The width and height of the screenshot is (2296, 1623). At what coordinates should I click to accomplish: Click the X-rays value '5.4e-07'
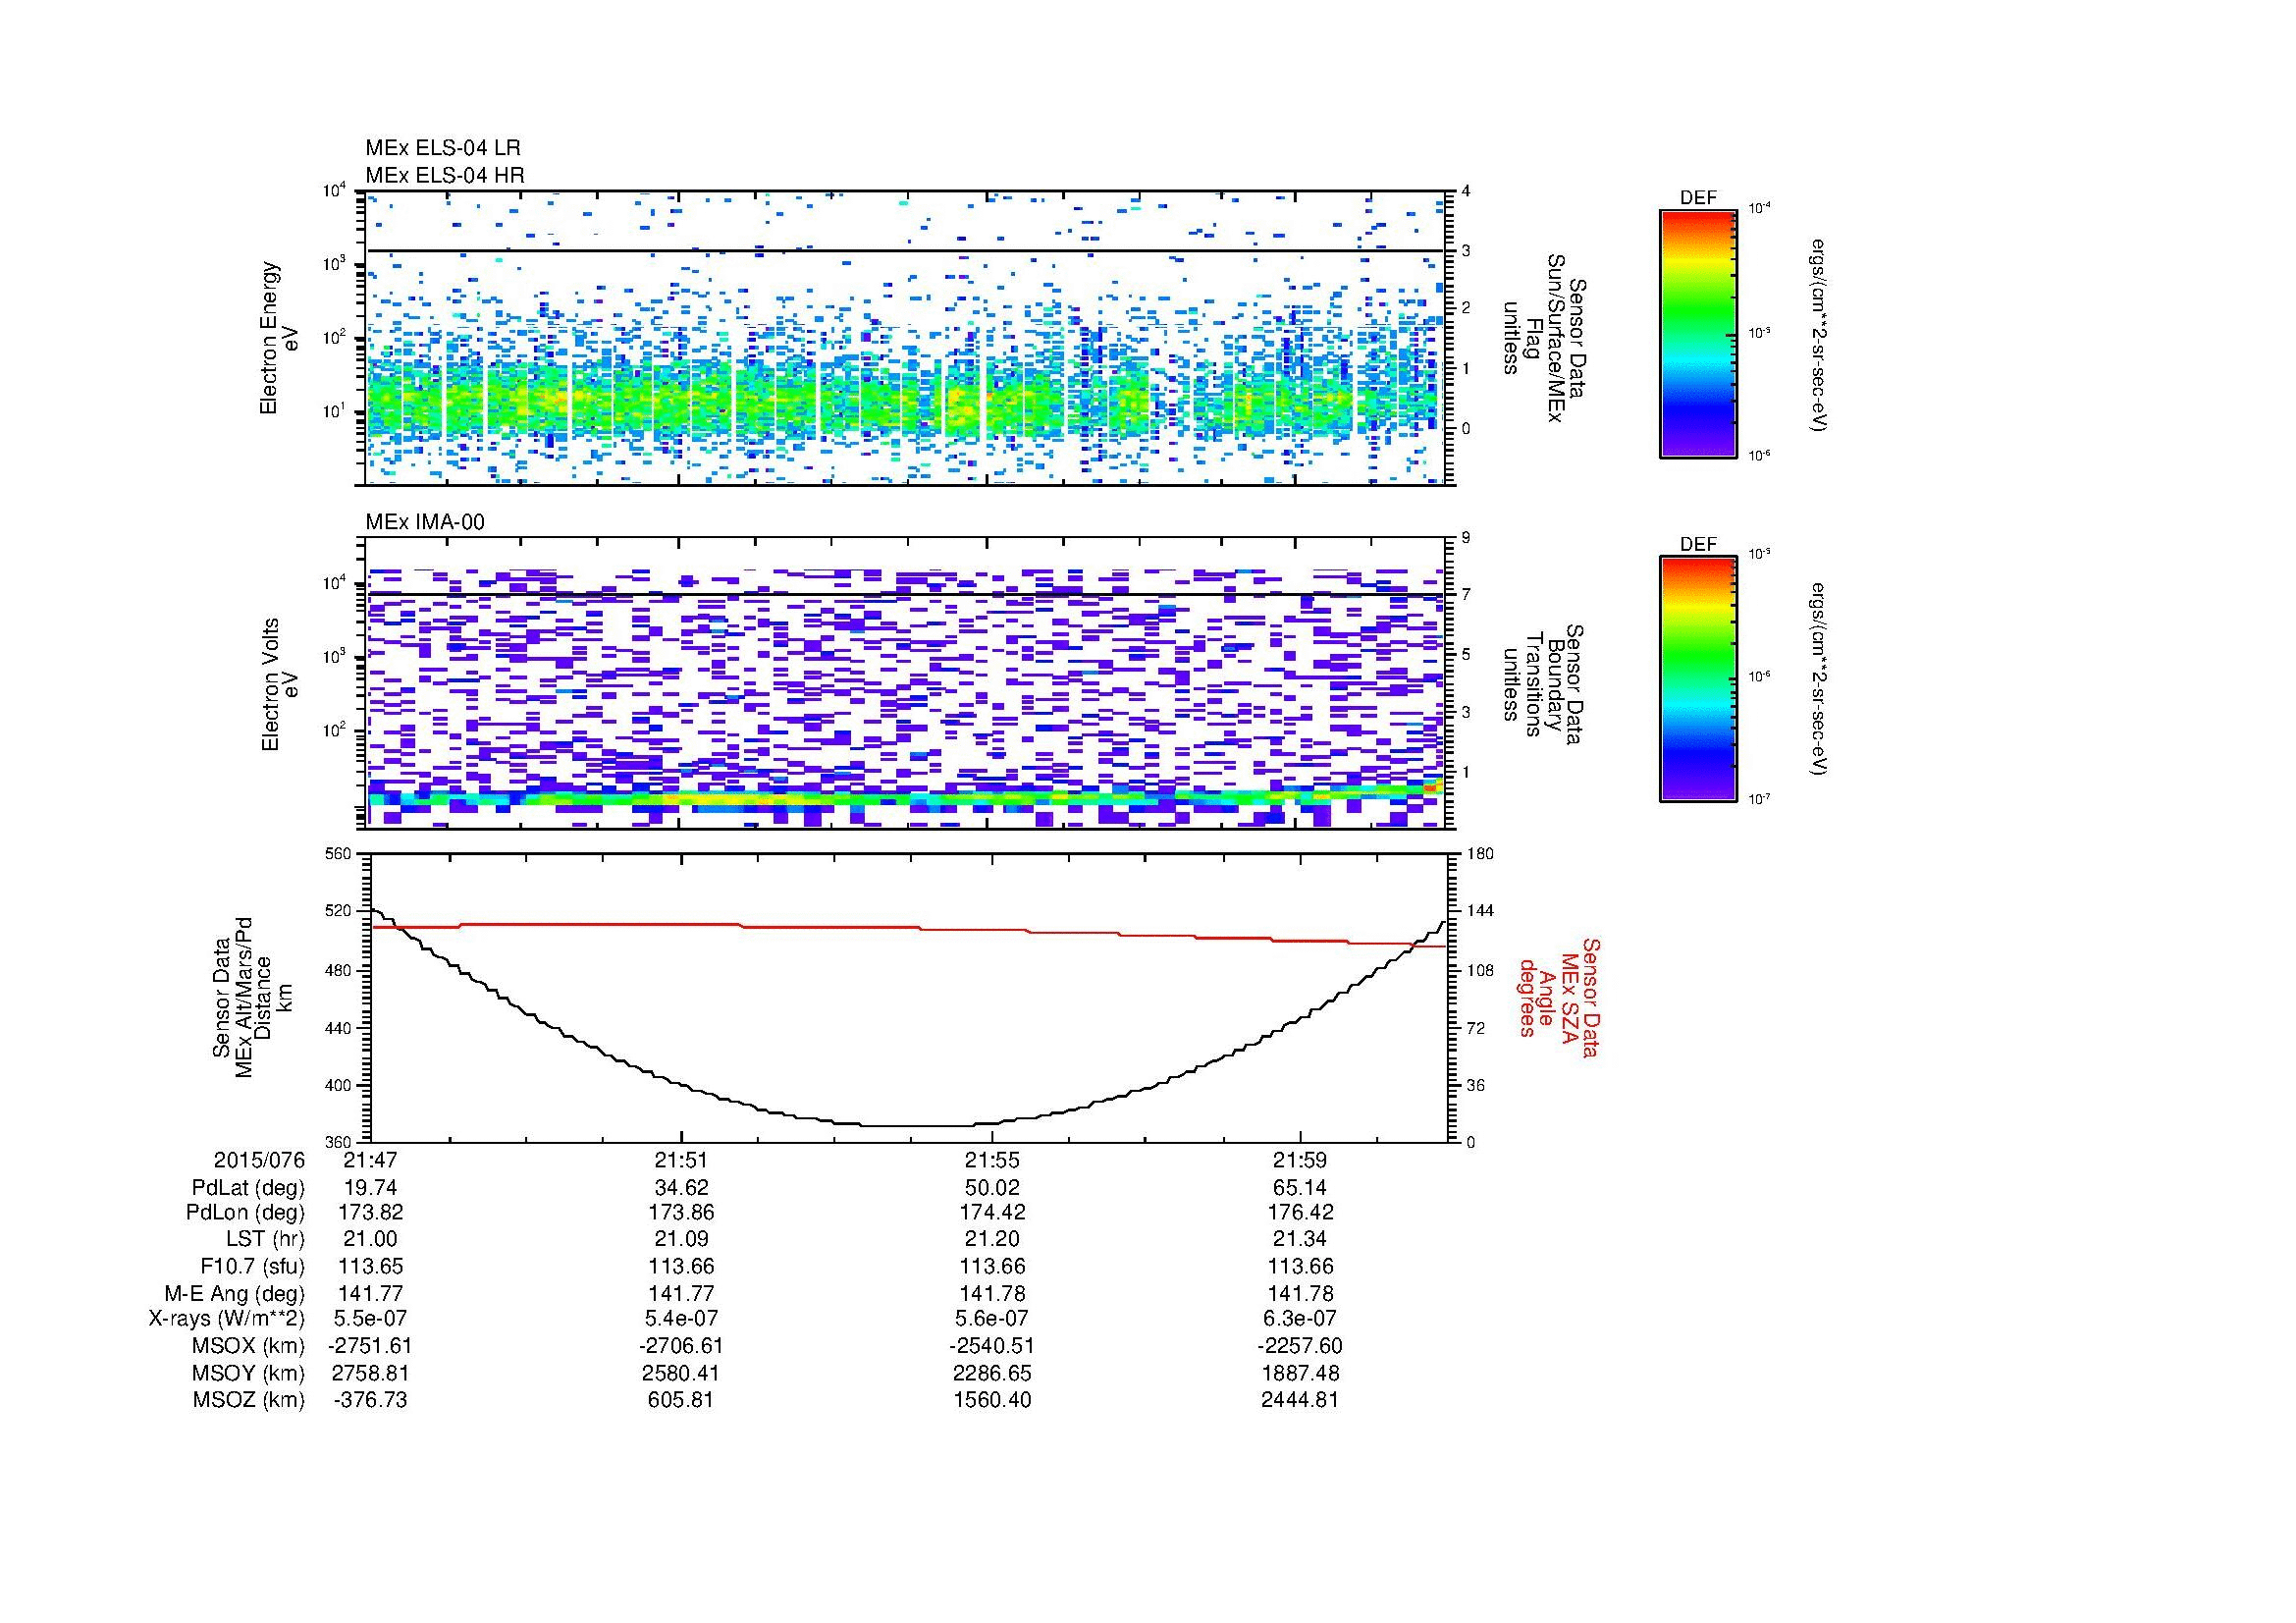pyautogui.click(x=681, y=1319)
